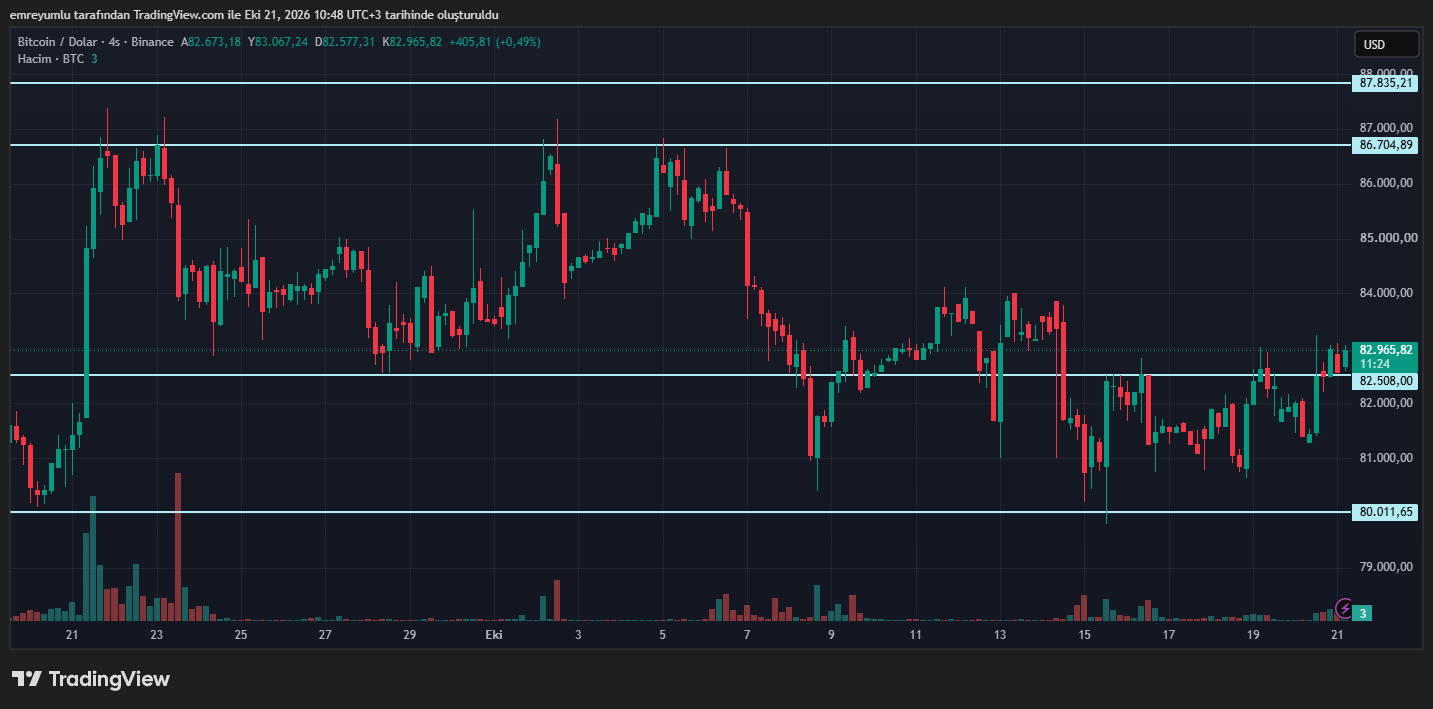The height and width of the screenshot is (709, 1433).
Task: Click the Eki month label on the time axis
Action: [493, 635]
